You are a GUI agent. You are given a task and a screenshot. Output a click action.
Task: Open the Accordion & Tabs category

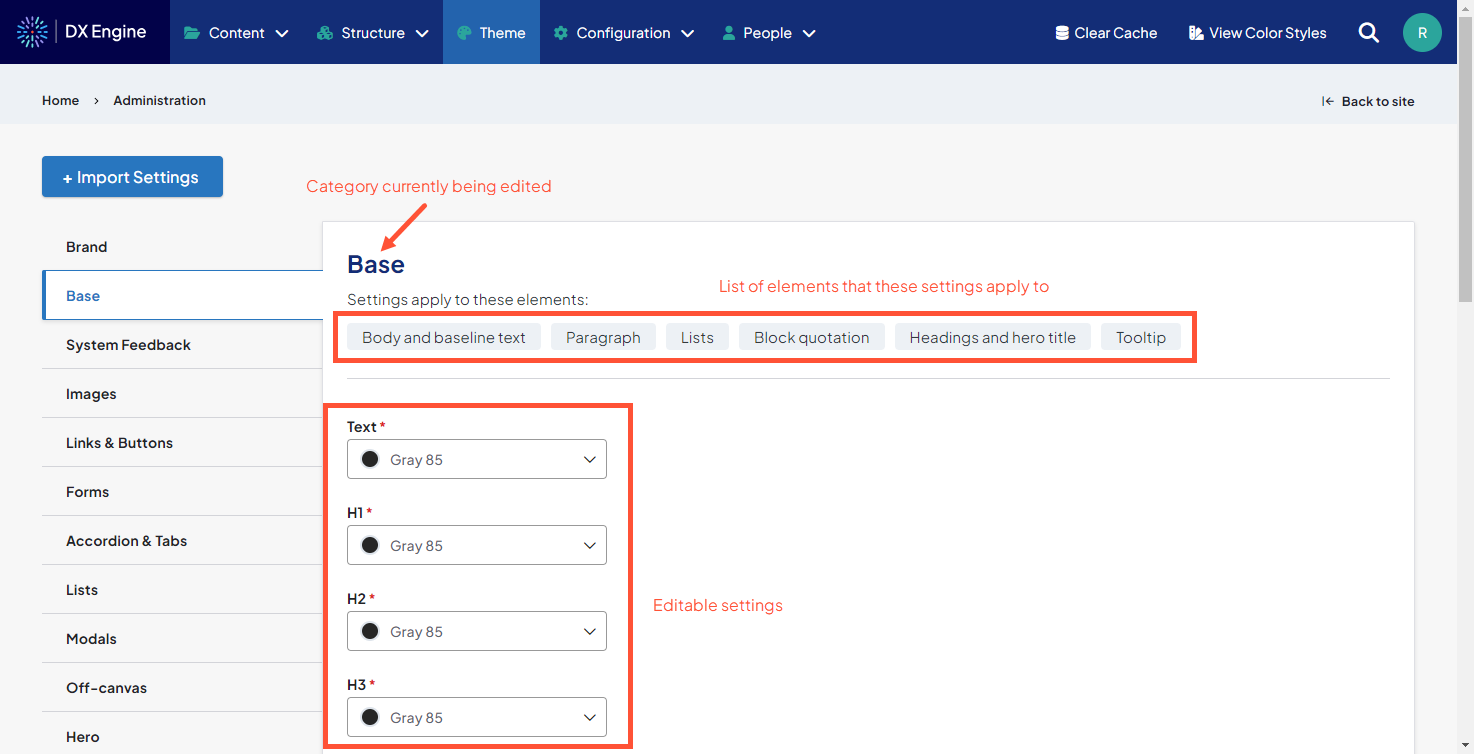(x=182, y=540)
